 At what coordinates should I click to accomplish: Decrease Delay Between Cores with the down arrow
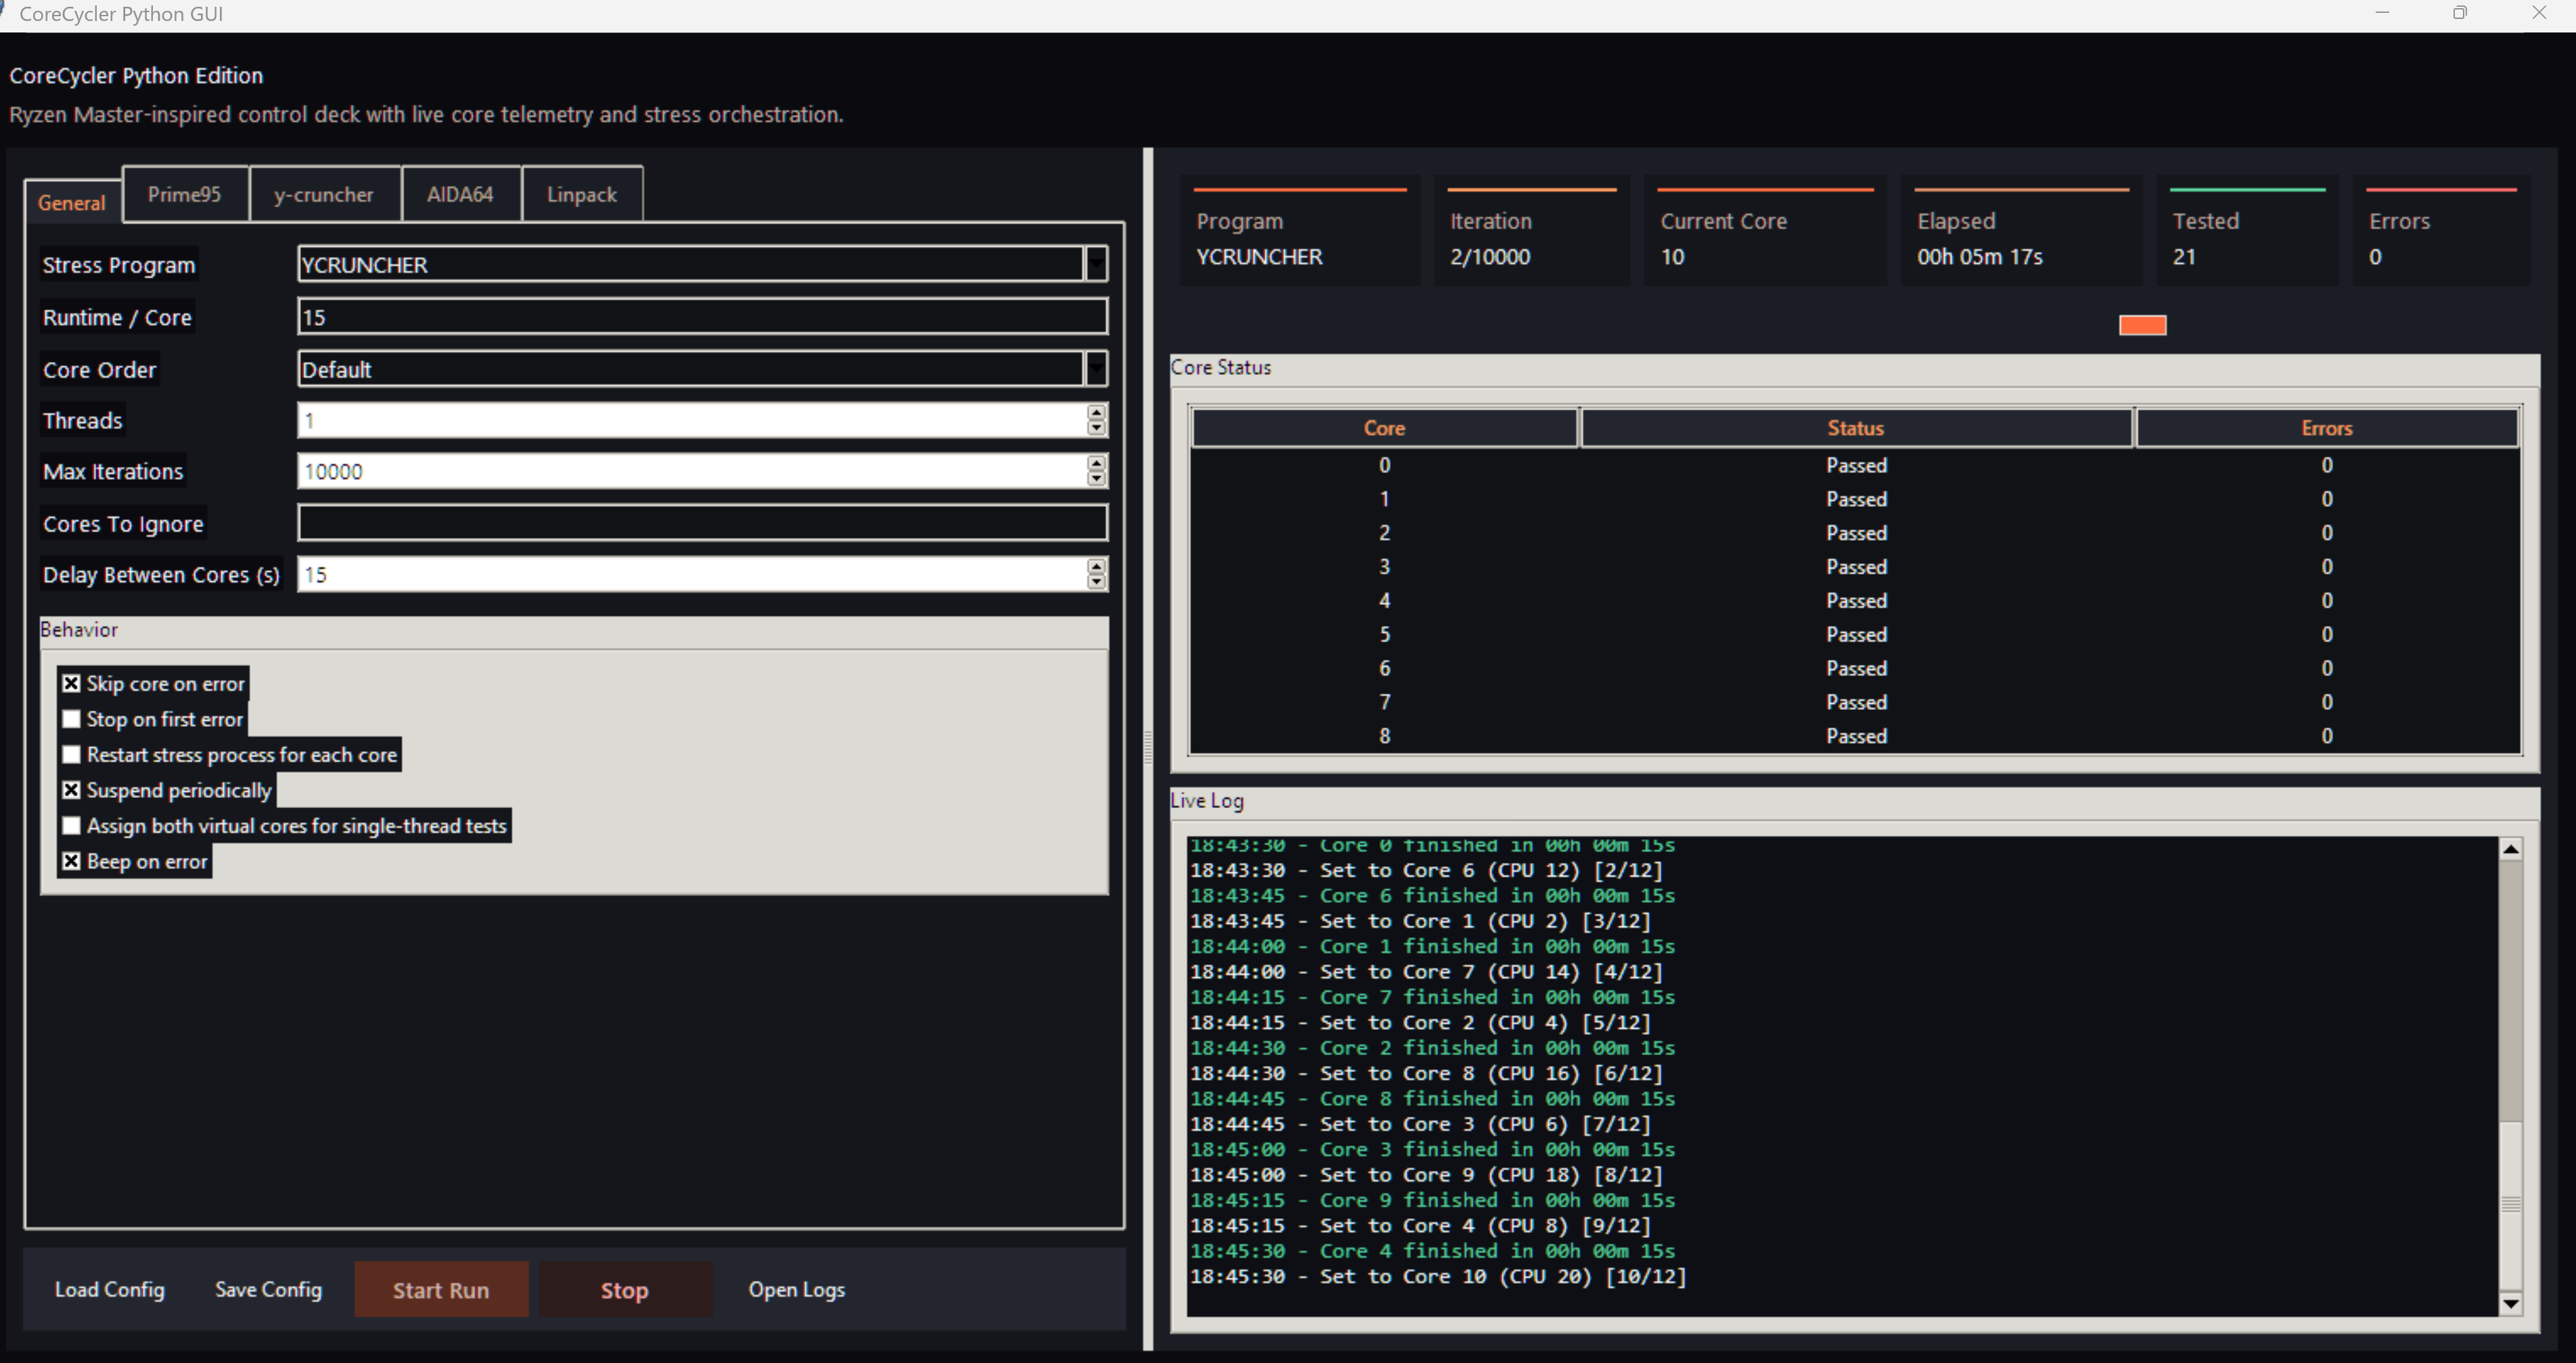click(x=1096, y=582)
